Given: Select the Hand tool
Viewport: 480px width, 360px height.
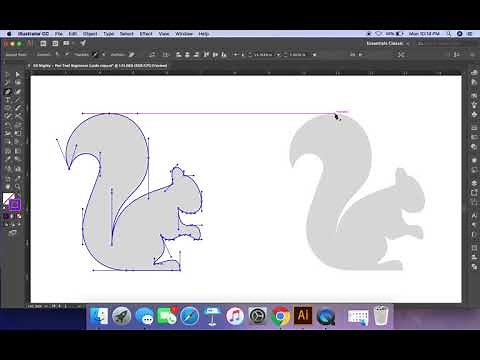Looking at the screenshot, I should pos(7,187).
